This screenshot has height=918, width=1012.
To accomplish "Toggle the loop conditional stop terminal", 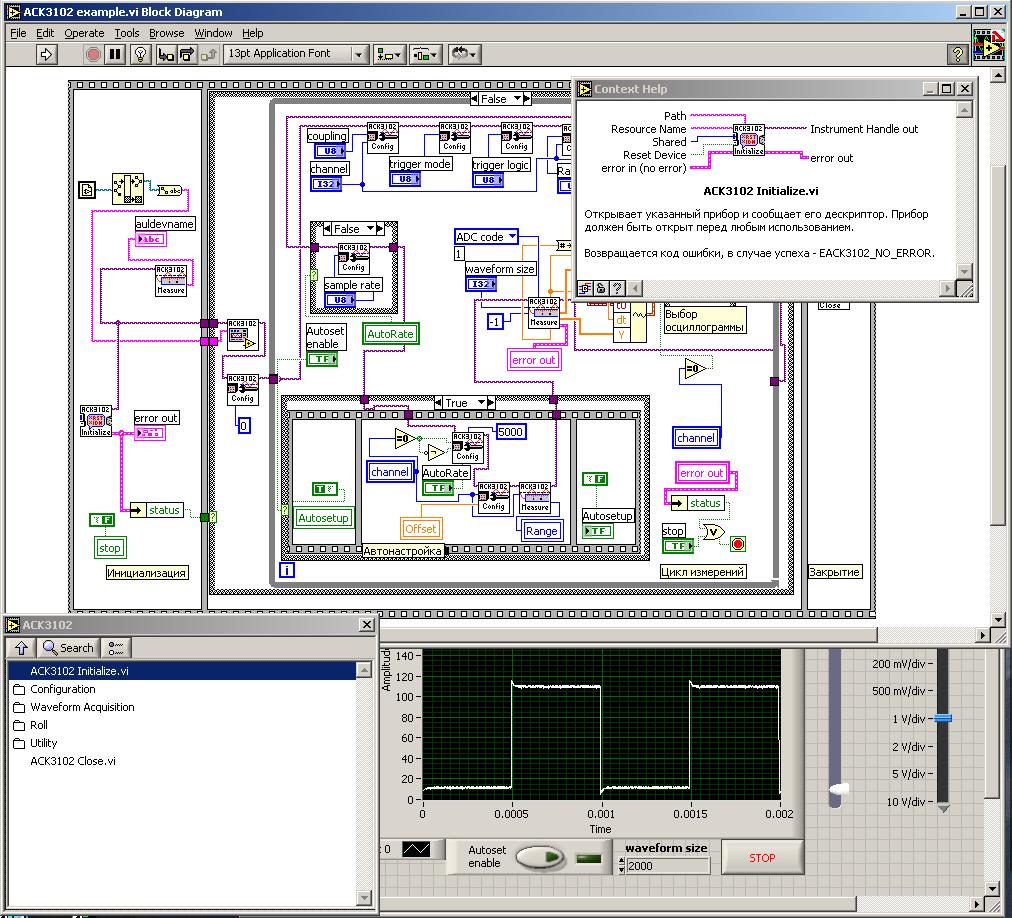I will [738, 544].
